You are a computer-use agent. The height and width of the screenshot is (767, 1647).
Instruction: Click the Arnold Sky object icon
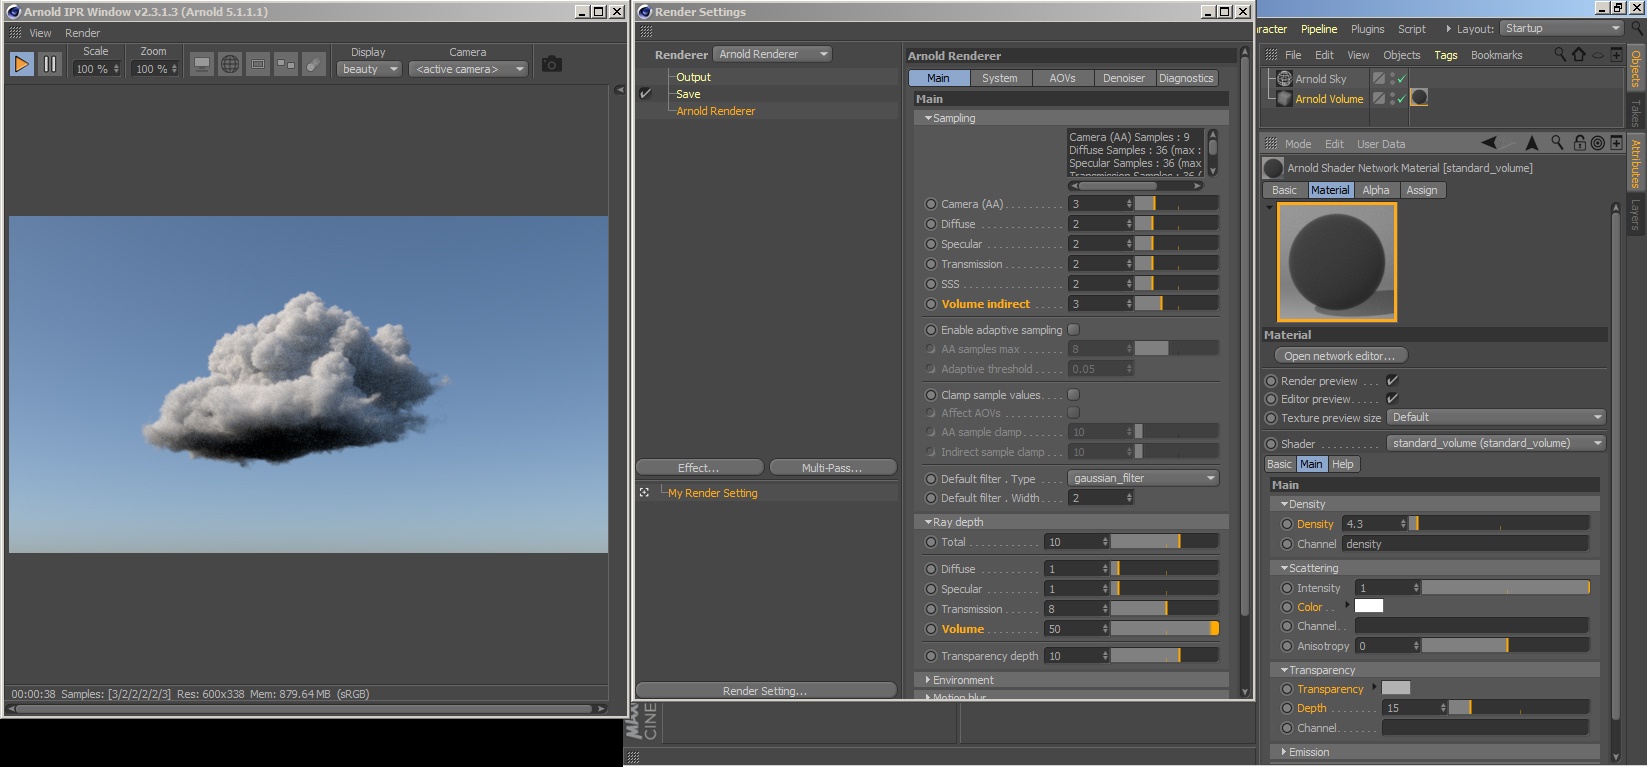point(1285,79)
